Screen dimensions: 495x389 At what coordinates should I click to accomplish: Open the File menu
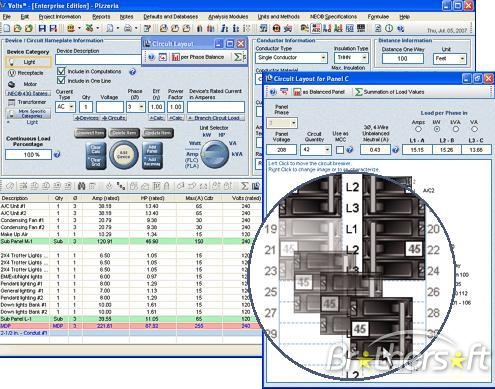coord(7,17)
